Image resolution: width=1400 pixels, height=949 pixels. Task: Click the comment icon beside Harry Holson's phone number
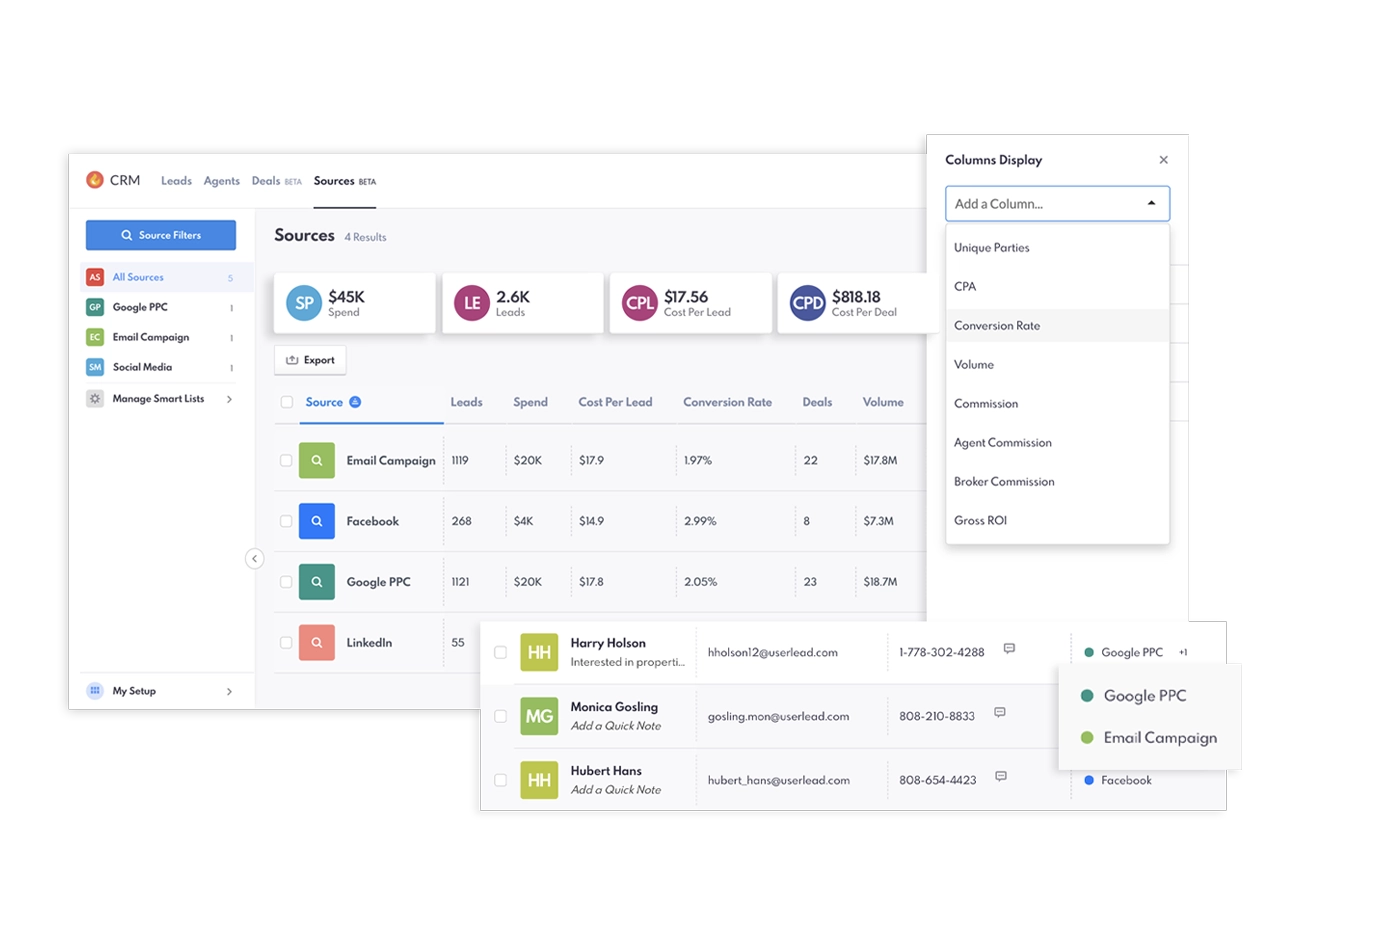1008,649
